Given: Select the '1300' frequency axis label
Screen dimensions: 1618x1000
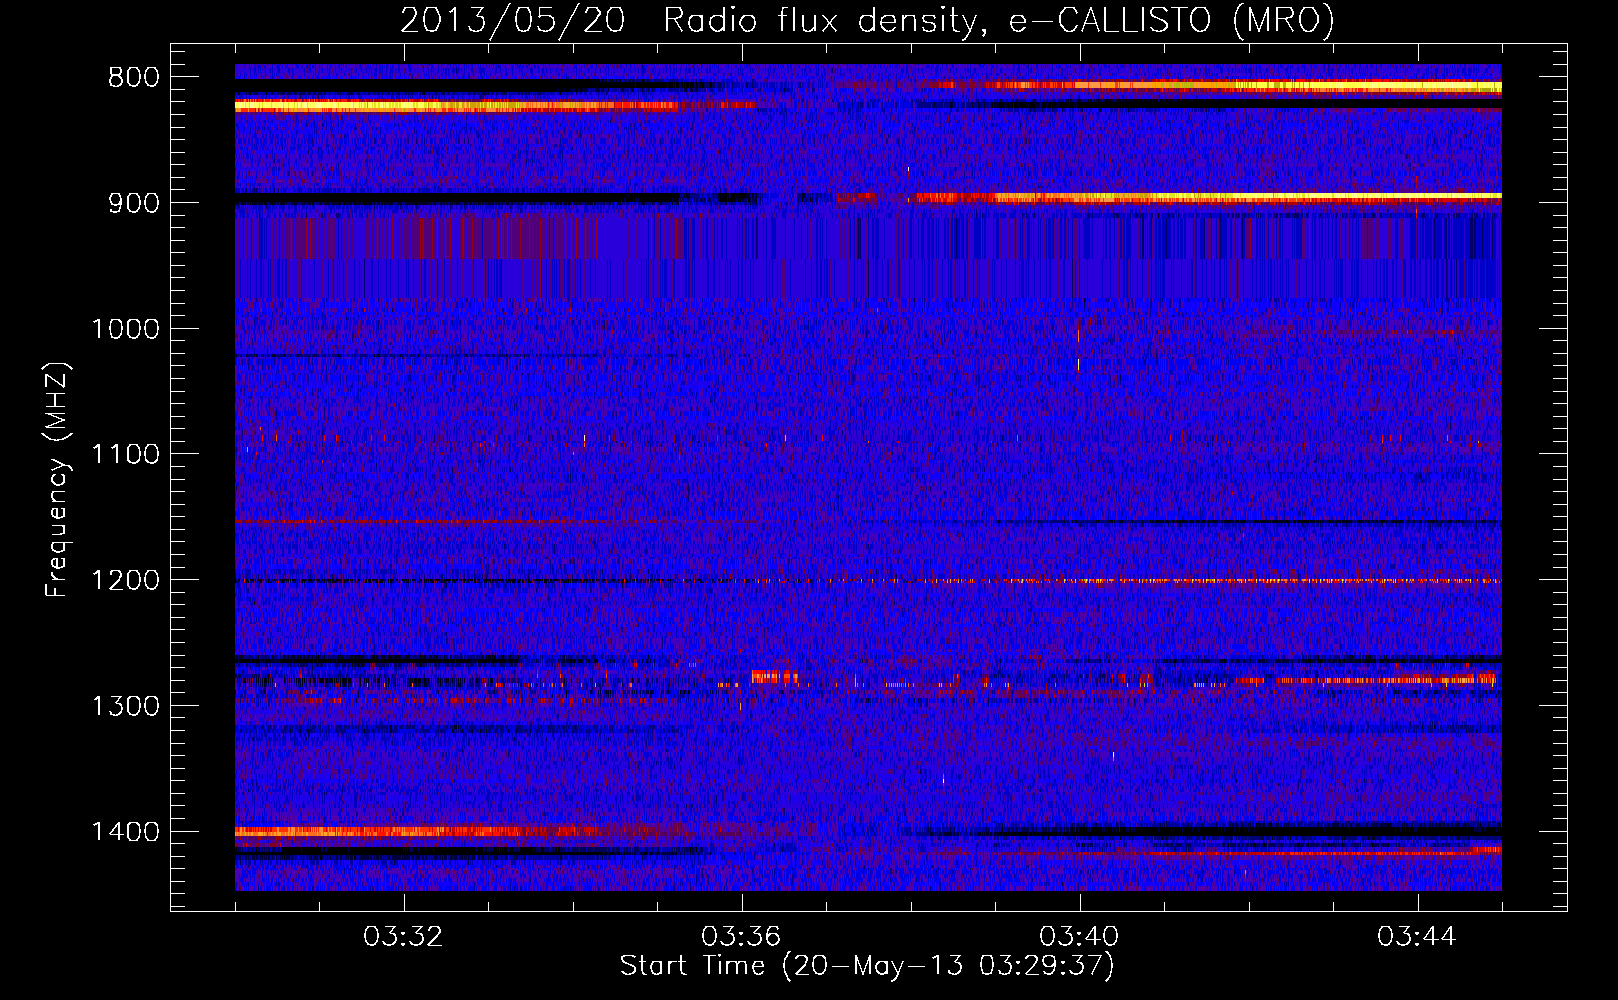Looking at the screenshot, I should [x=125, y=707].
